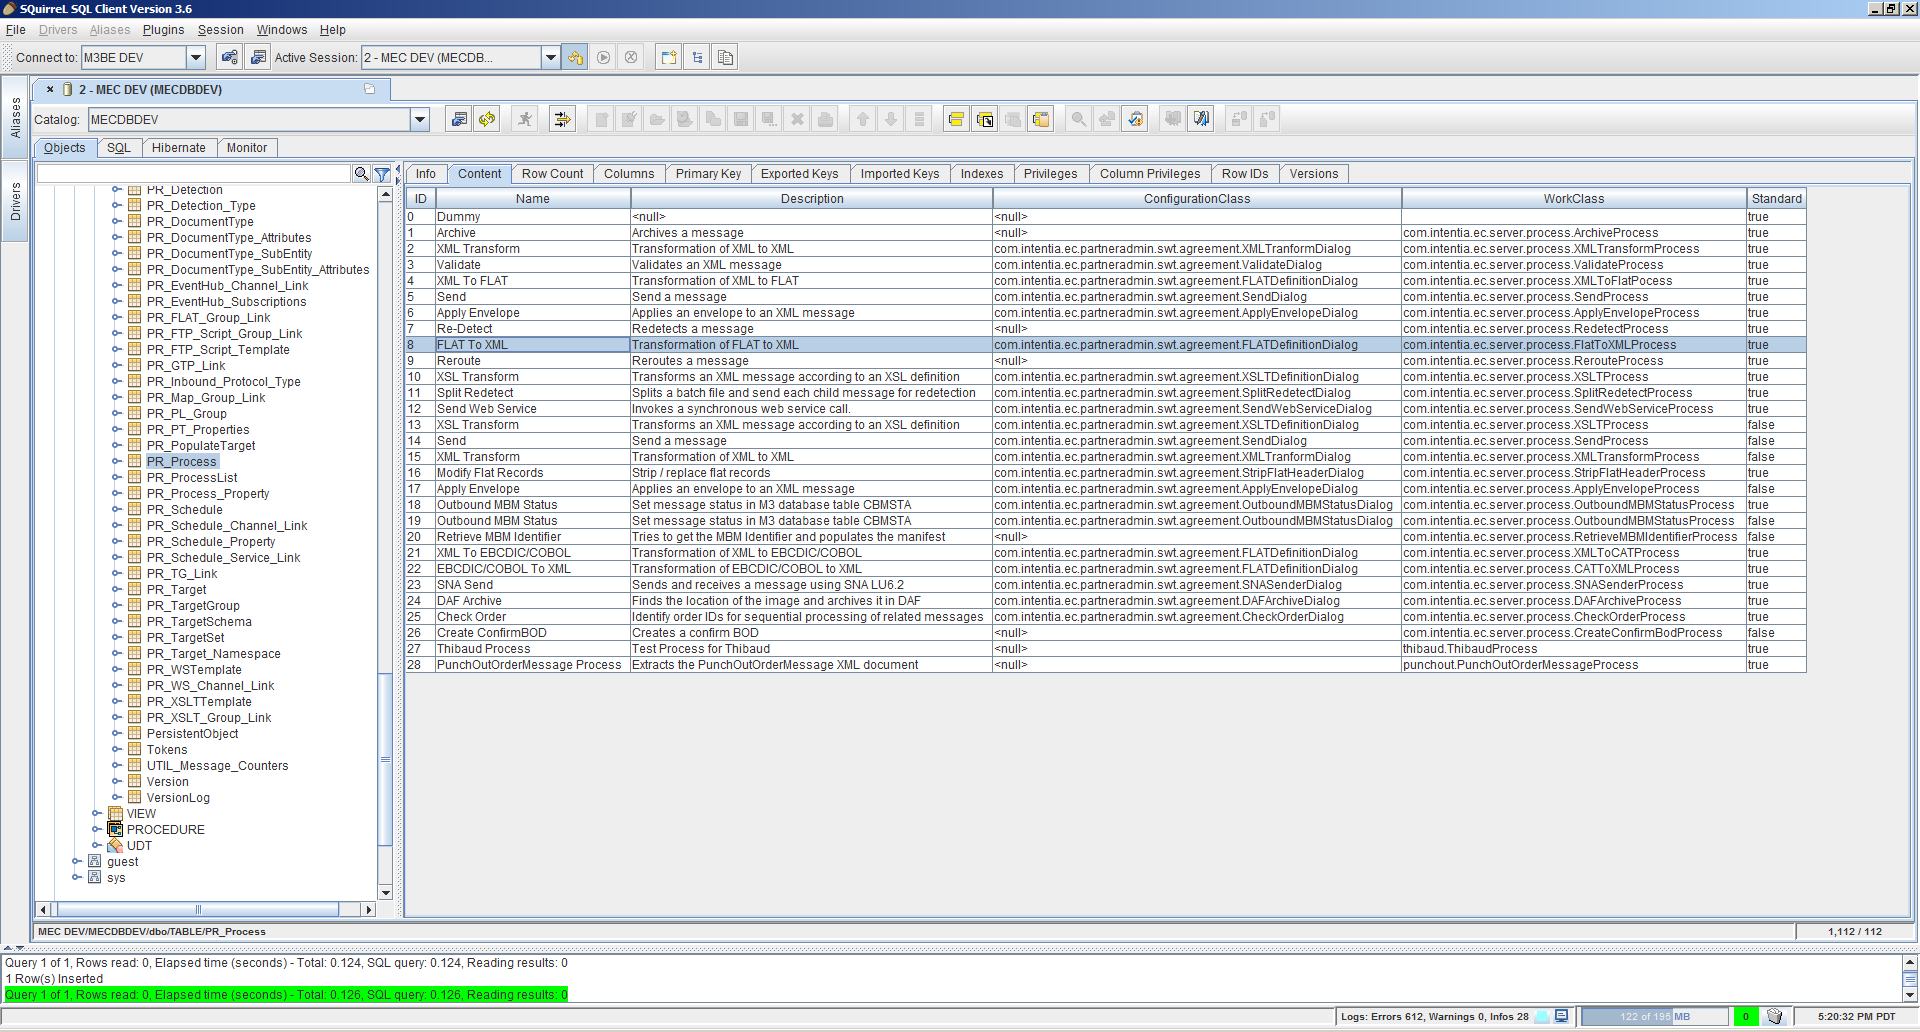Open the Plugins menu
This screenshot has width=1920, height=1032.
163,30
